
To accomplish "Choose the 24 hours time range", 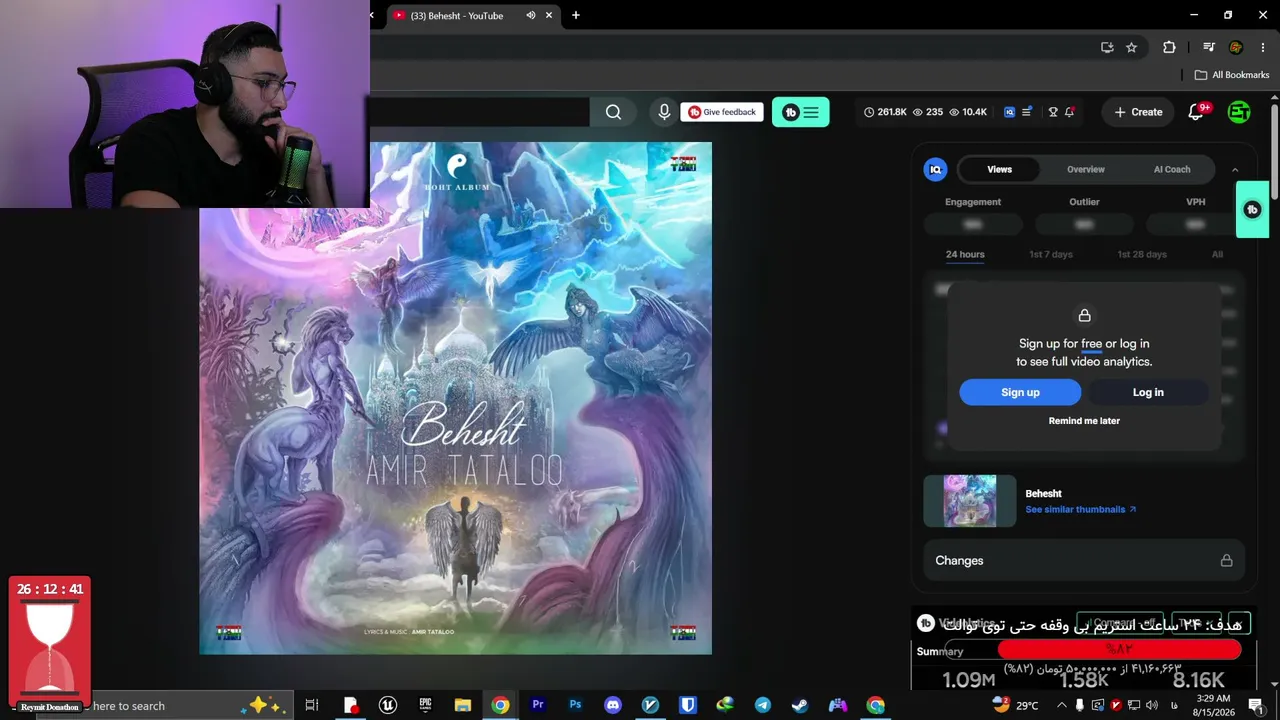I will 965,254.
